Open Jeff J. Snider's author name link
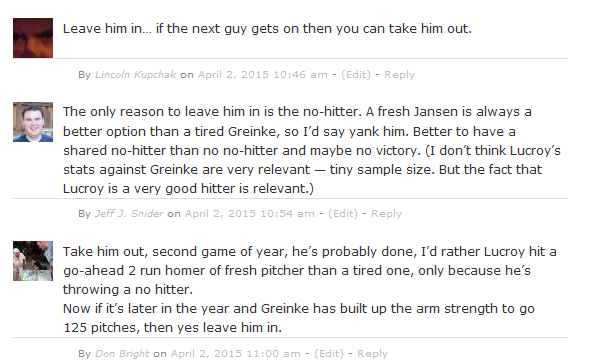 129,213
